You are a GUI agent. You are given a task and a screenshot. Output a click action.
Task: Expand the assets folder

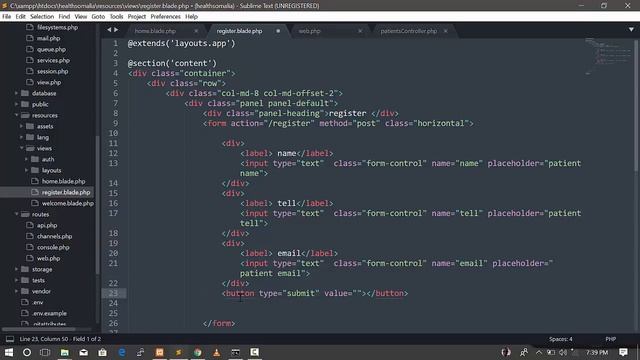point(21,127)
